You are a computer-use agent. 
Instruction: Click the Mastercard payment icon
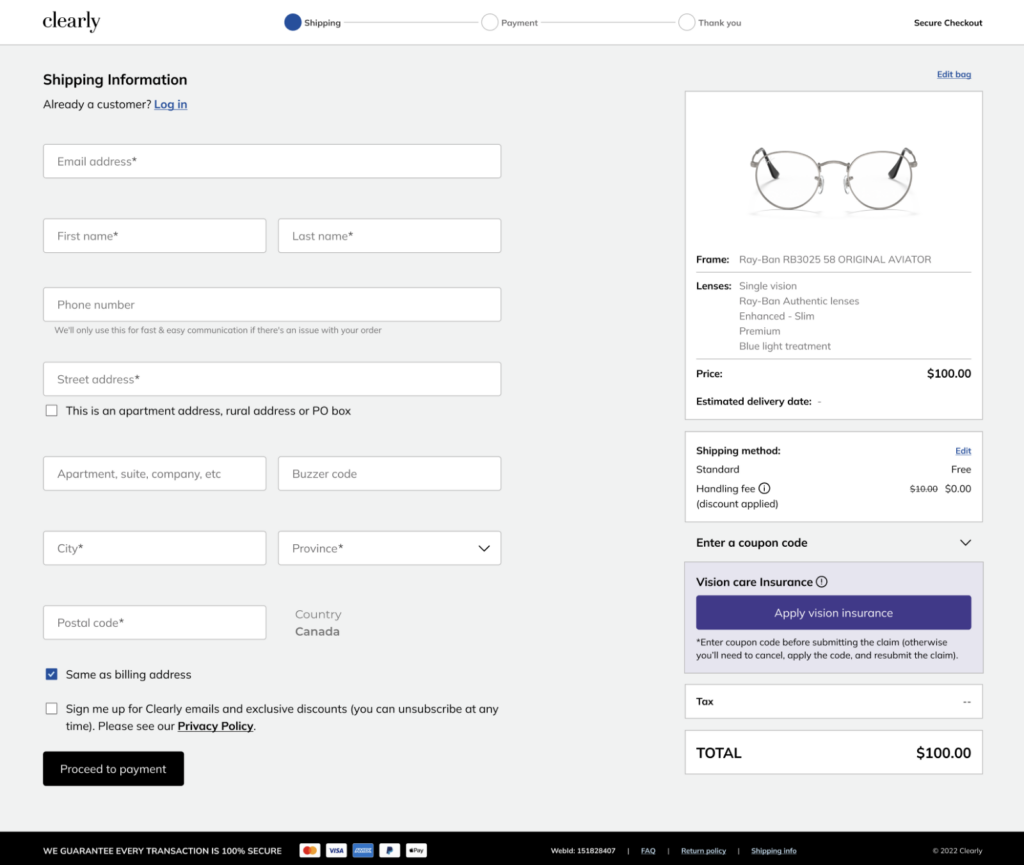click(310, 850)
